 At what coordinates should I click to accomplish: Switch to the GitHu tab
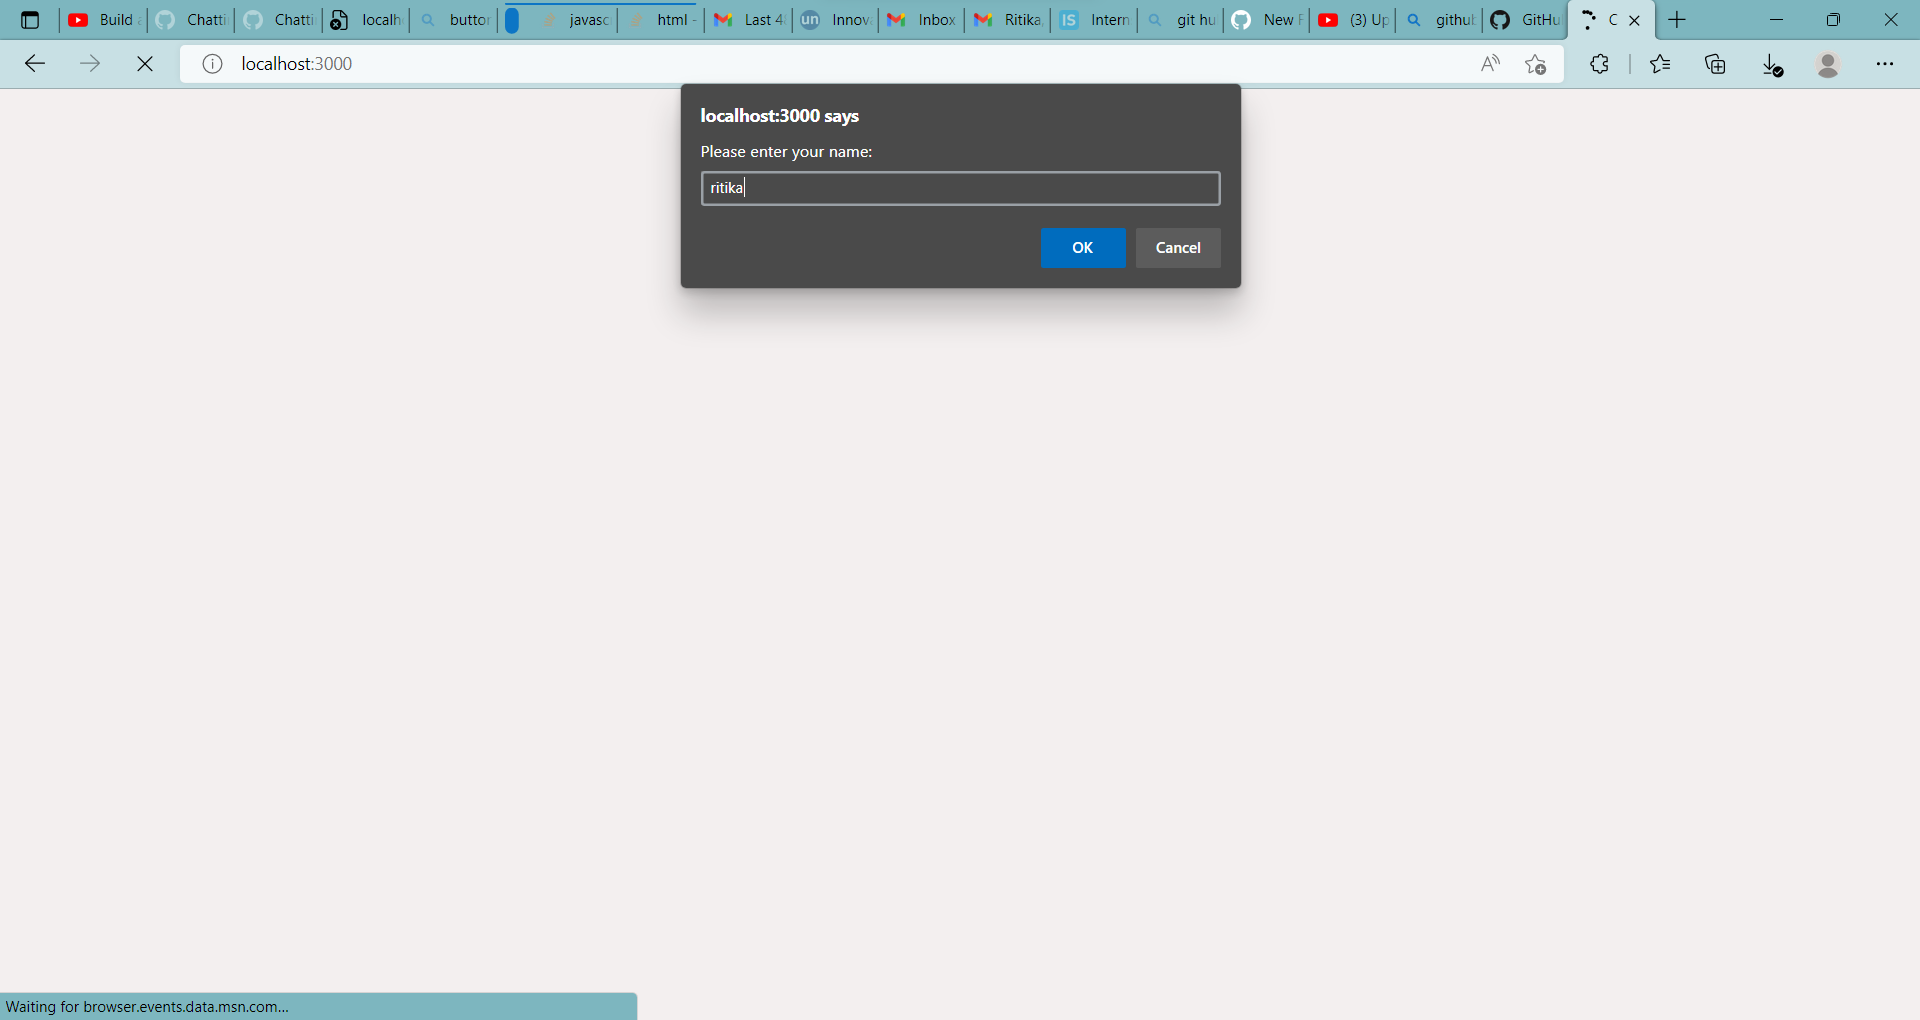(1525, 20)
